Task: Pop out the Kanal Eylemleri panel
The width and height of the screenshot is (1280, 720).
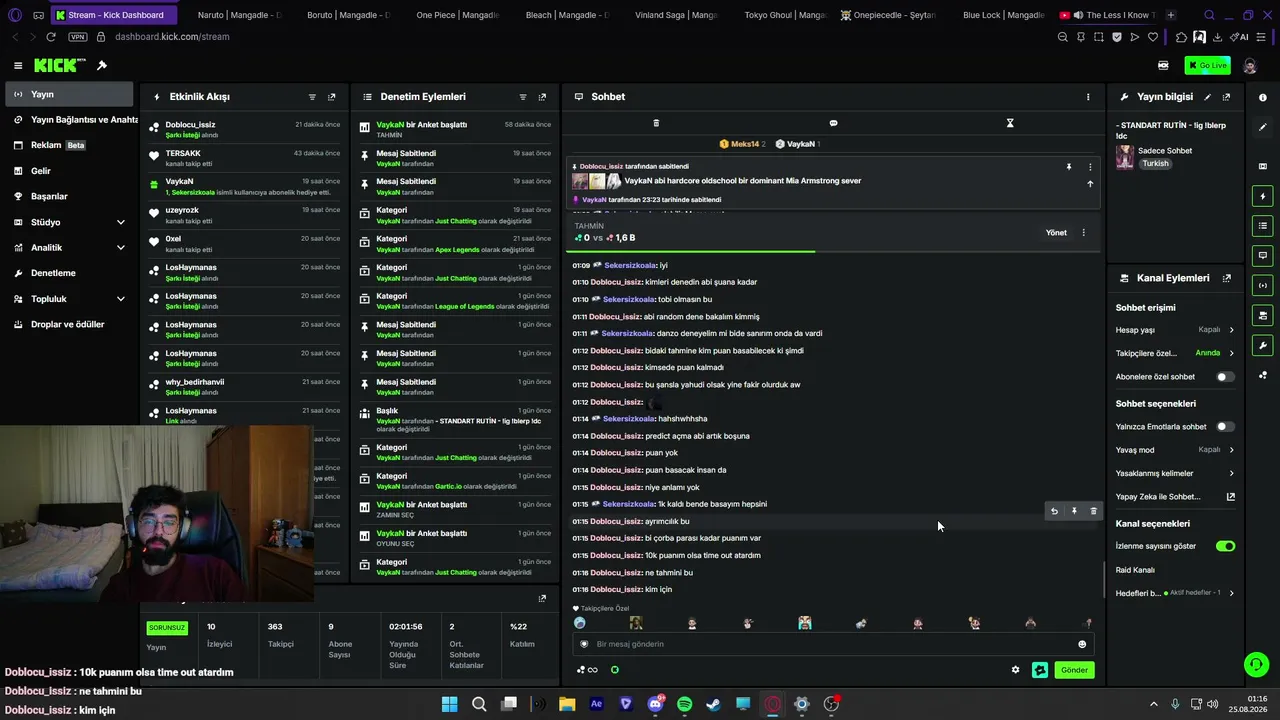Action: coord(1226,278)
